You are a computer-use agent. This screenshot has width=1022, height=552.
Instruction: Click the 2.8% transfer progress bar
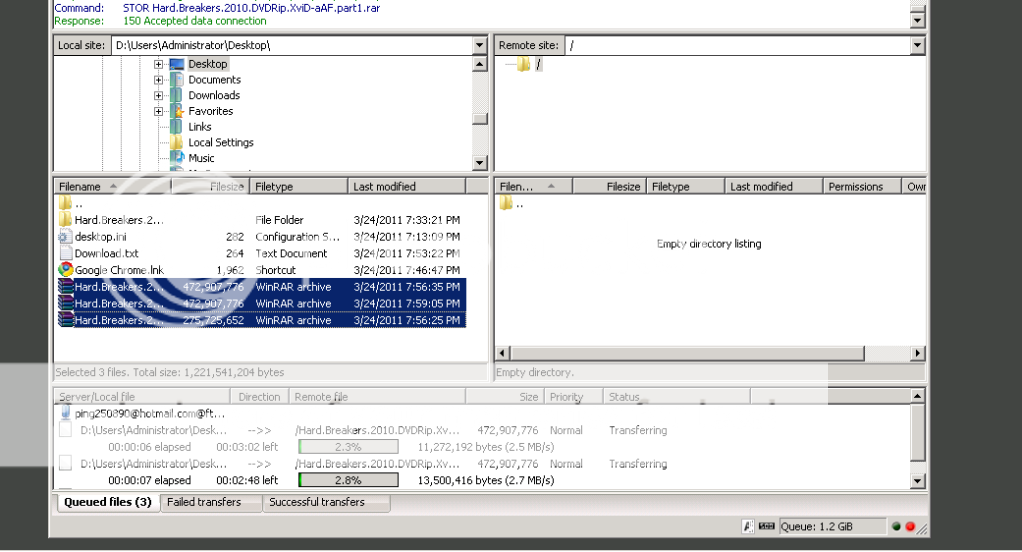[348, 480]
